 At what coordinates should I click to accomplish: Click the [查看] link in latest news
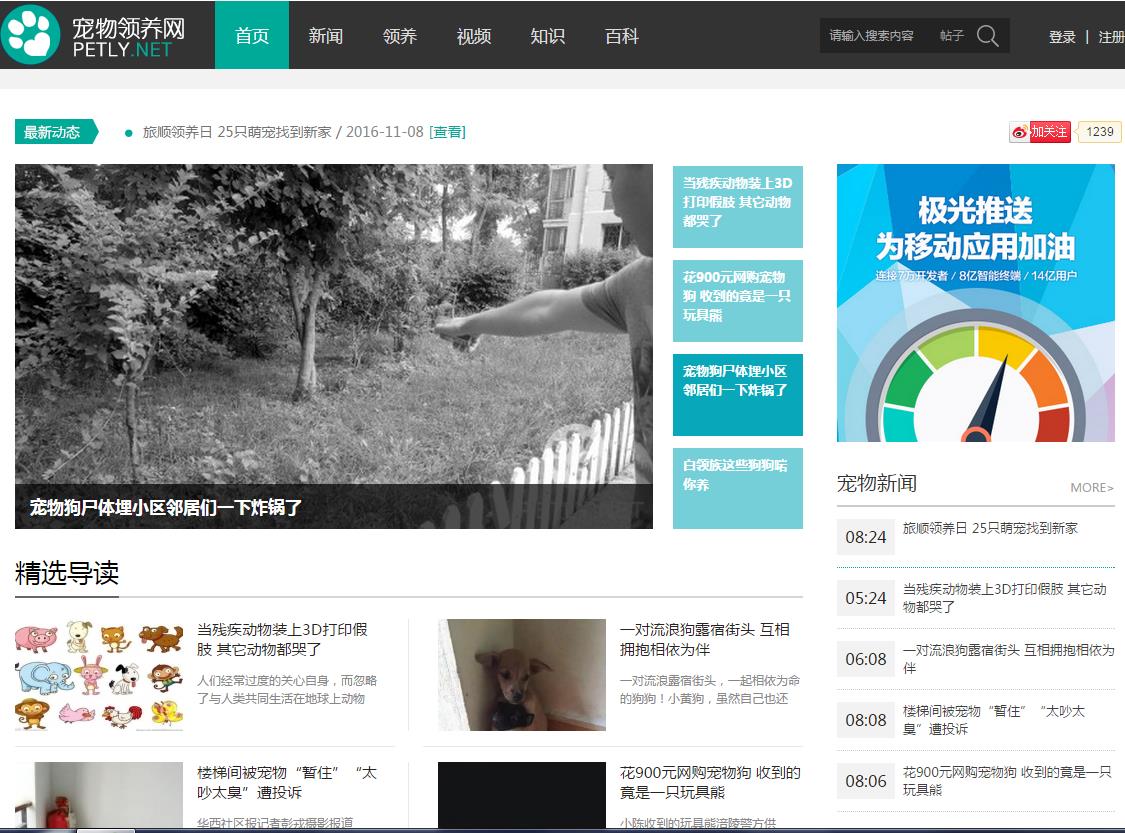(x=447, y=132)
